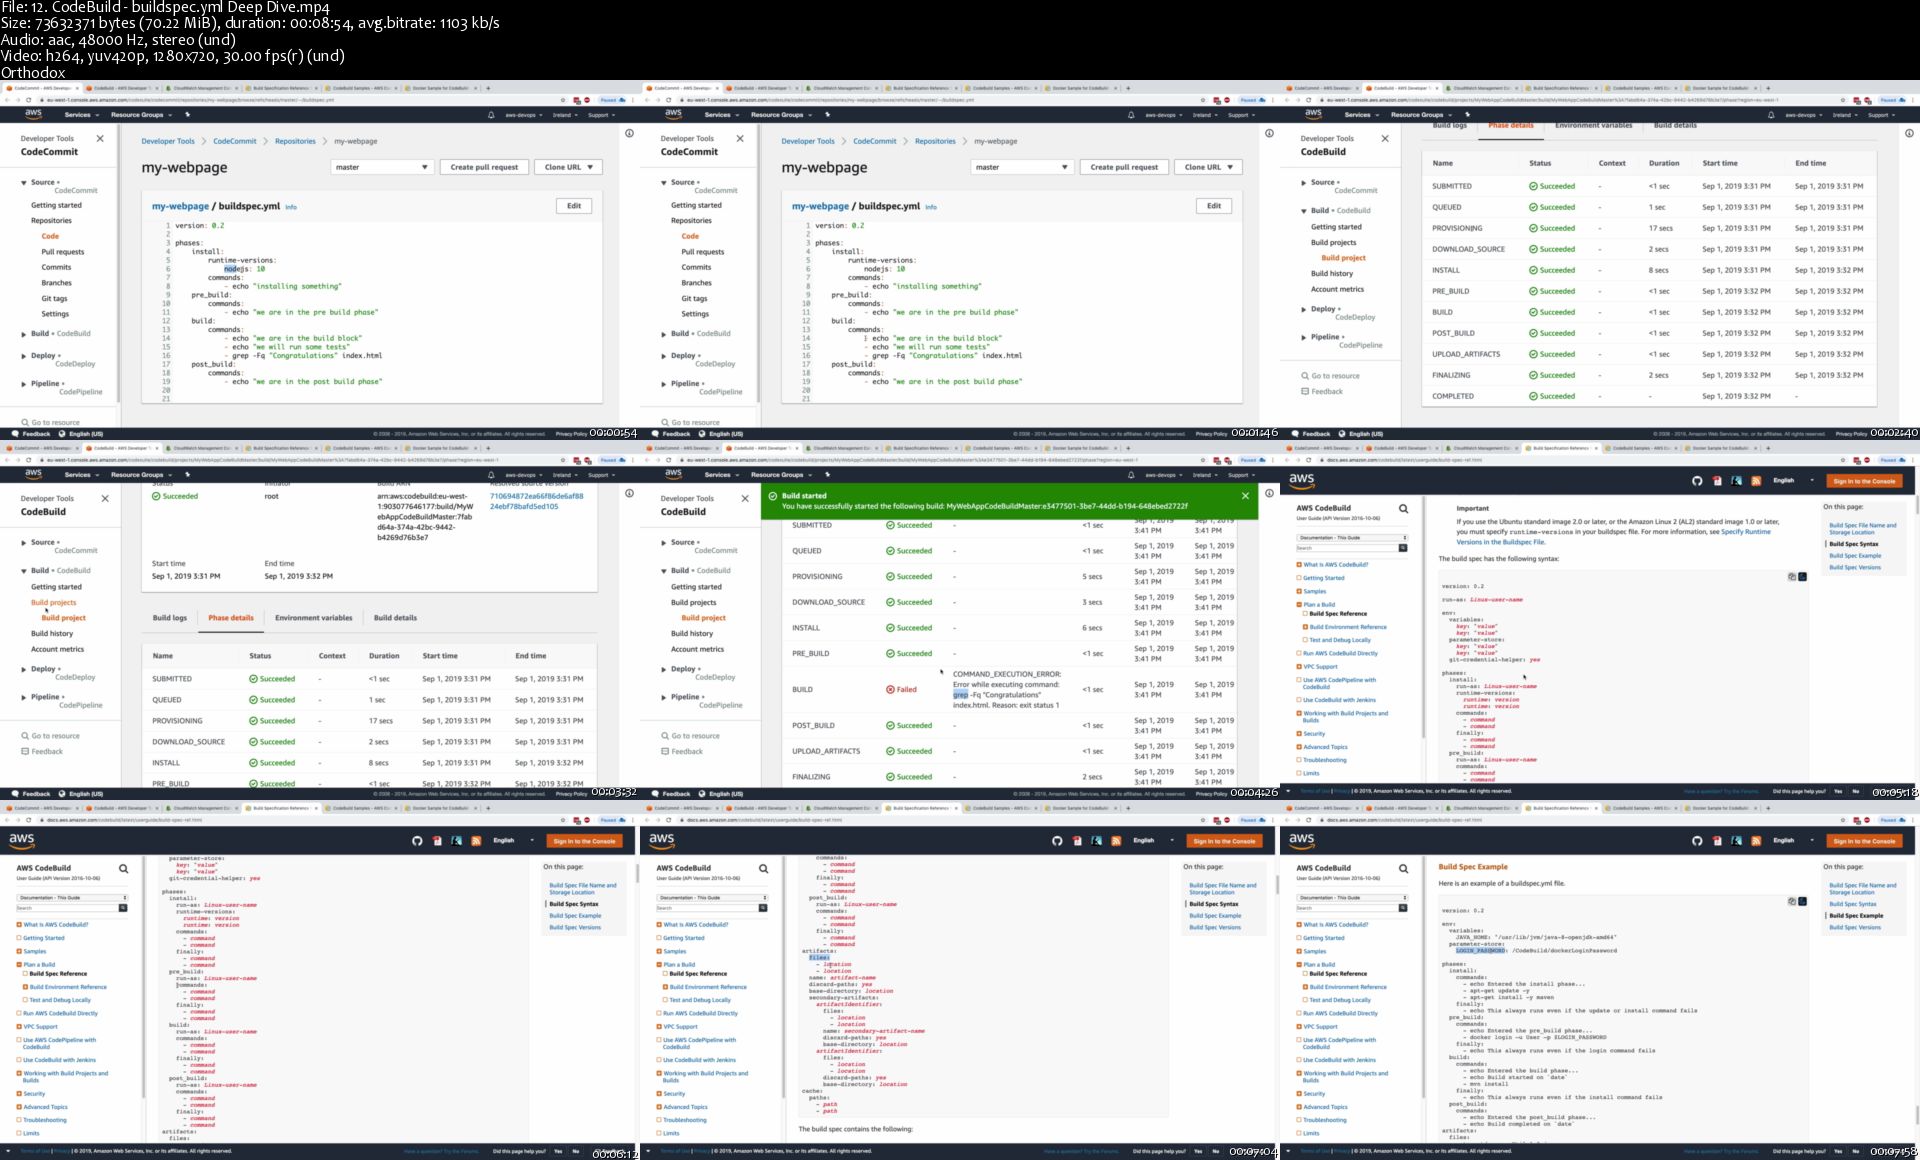
Task: Open the Build Spec Versions link, 00:07:58 frame
Action: (1855, 927)
